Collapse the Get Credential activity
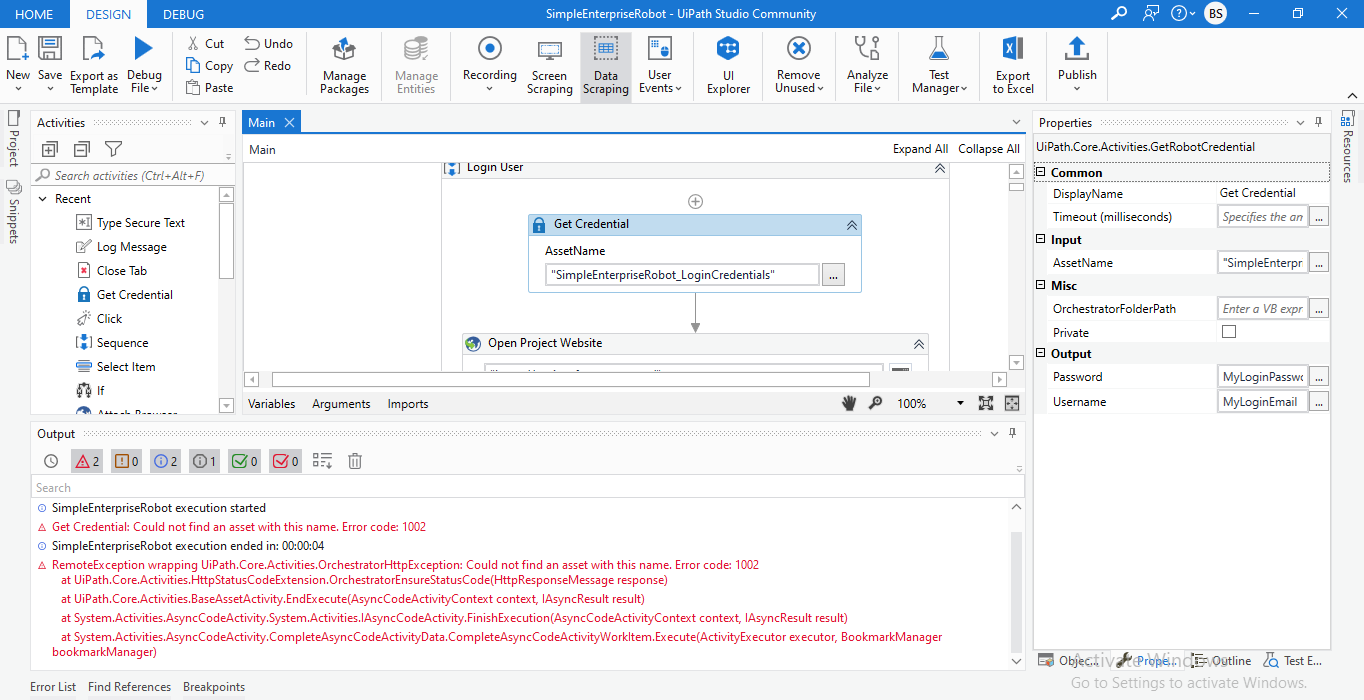The width and height of the screenshot is (1364, 700). coord(851,225)
